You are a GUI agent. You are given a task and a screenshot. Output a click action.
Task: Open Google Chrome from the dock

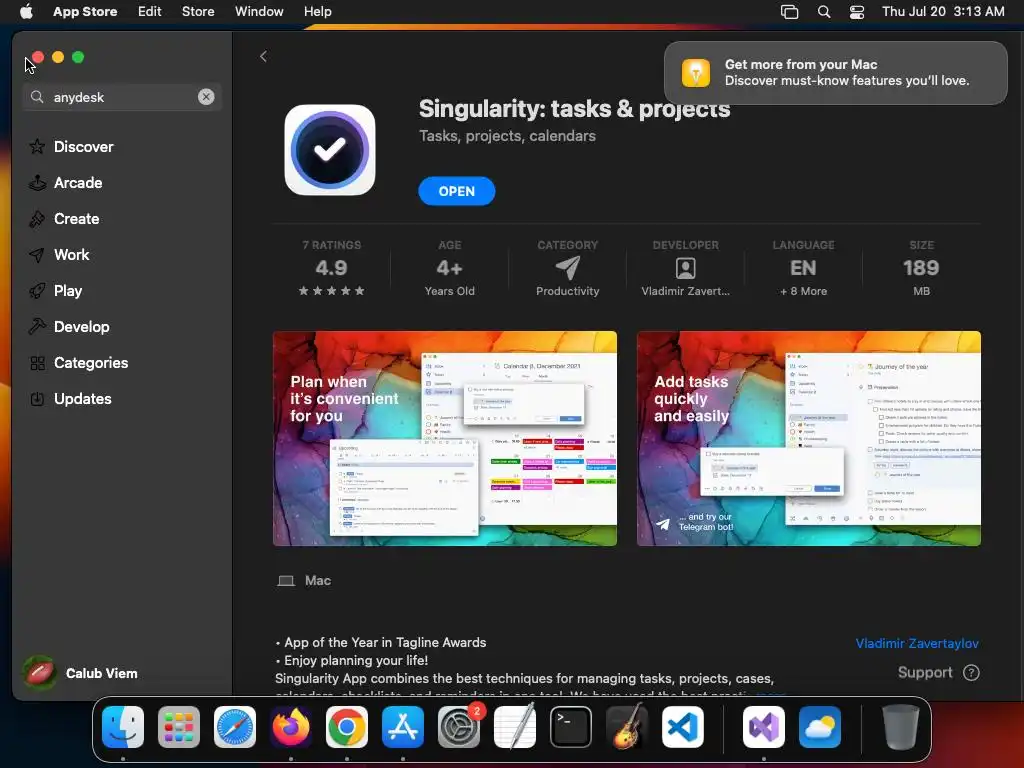pyautogui.click(x=347, y=727)
